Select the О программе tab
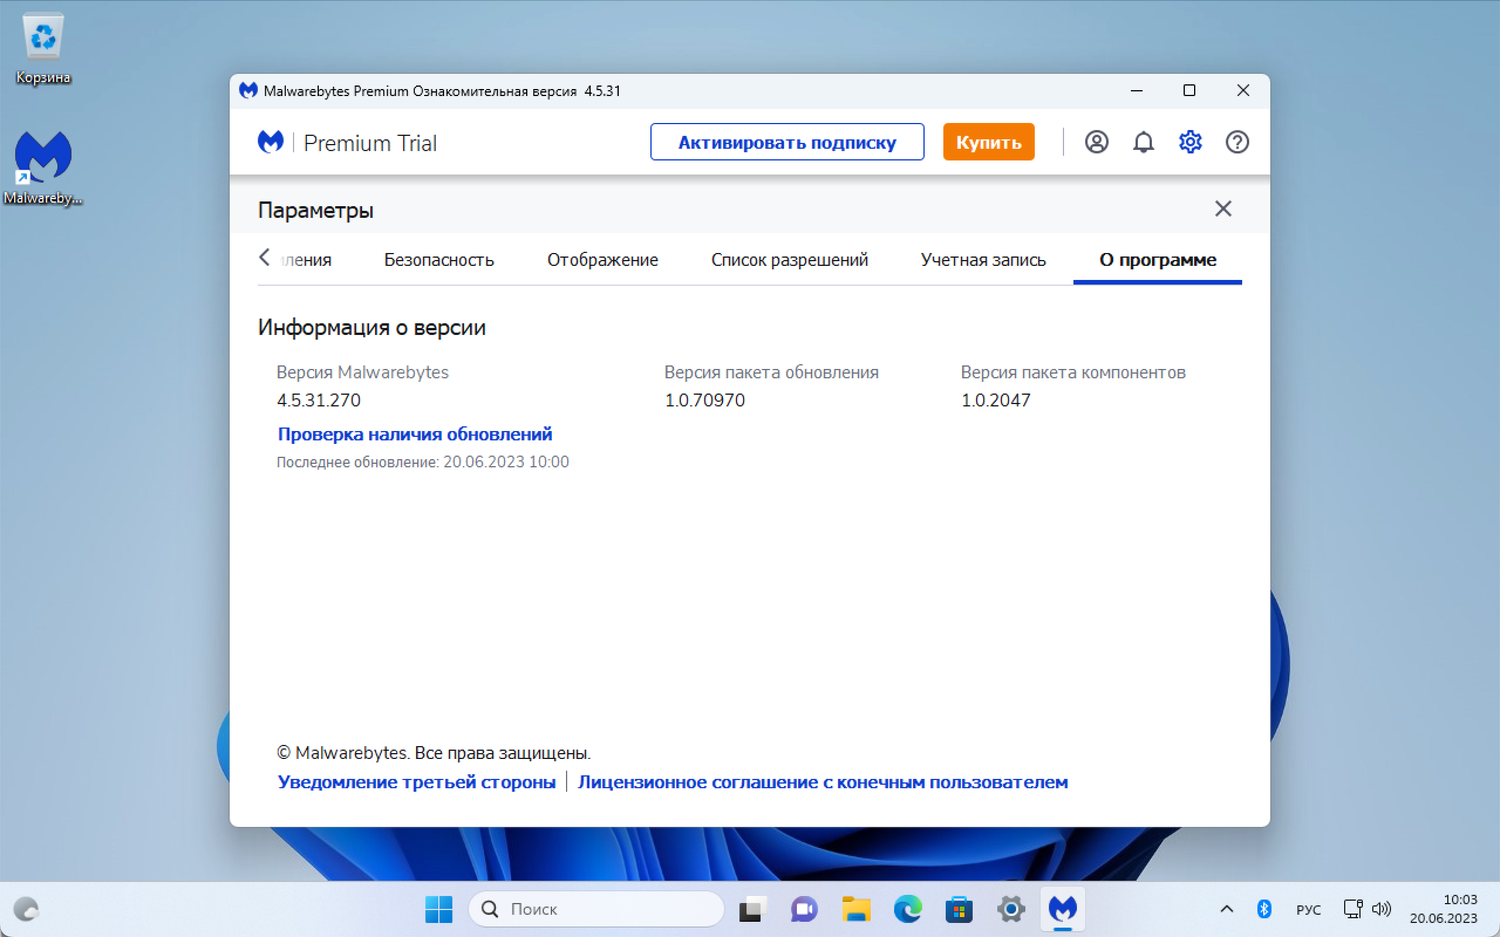1500x937 pixels. click(1158, 260)
